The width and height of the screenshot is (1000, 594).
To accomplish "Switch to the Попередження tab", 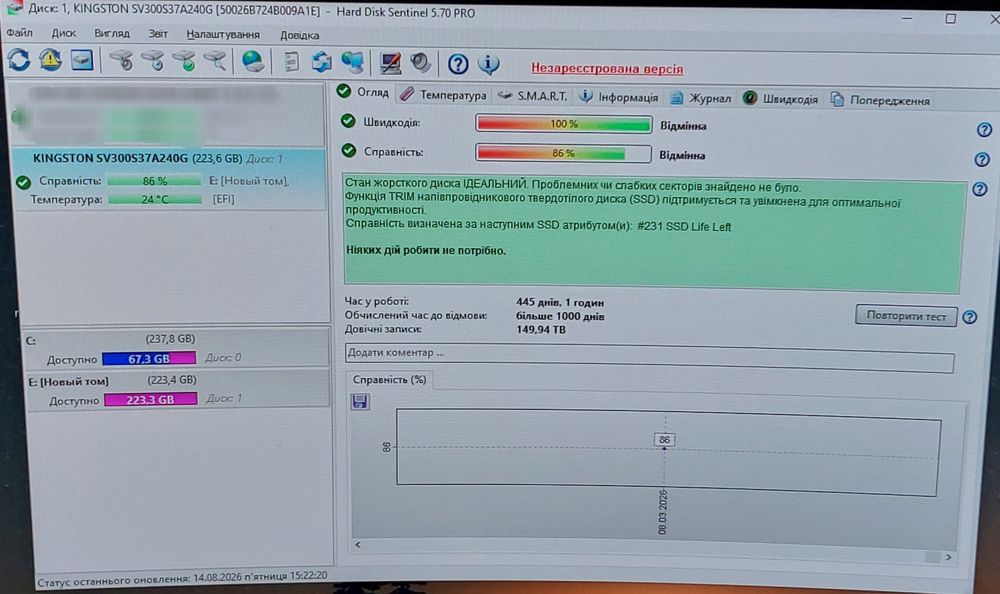I will [x=880, y=100].
